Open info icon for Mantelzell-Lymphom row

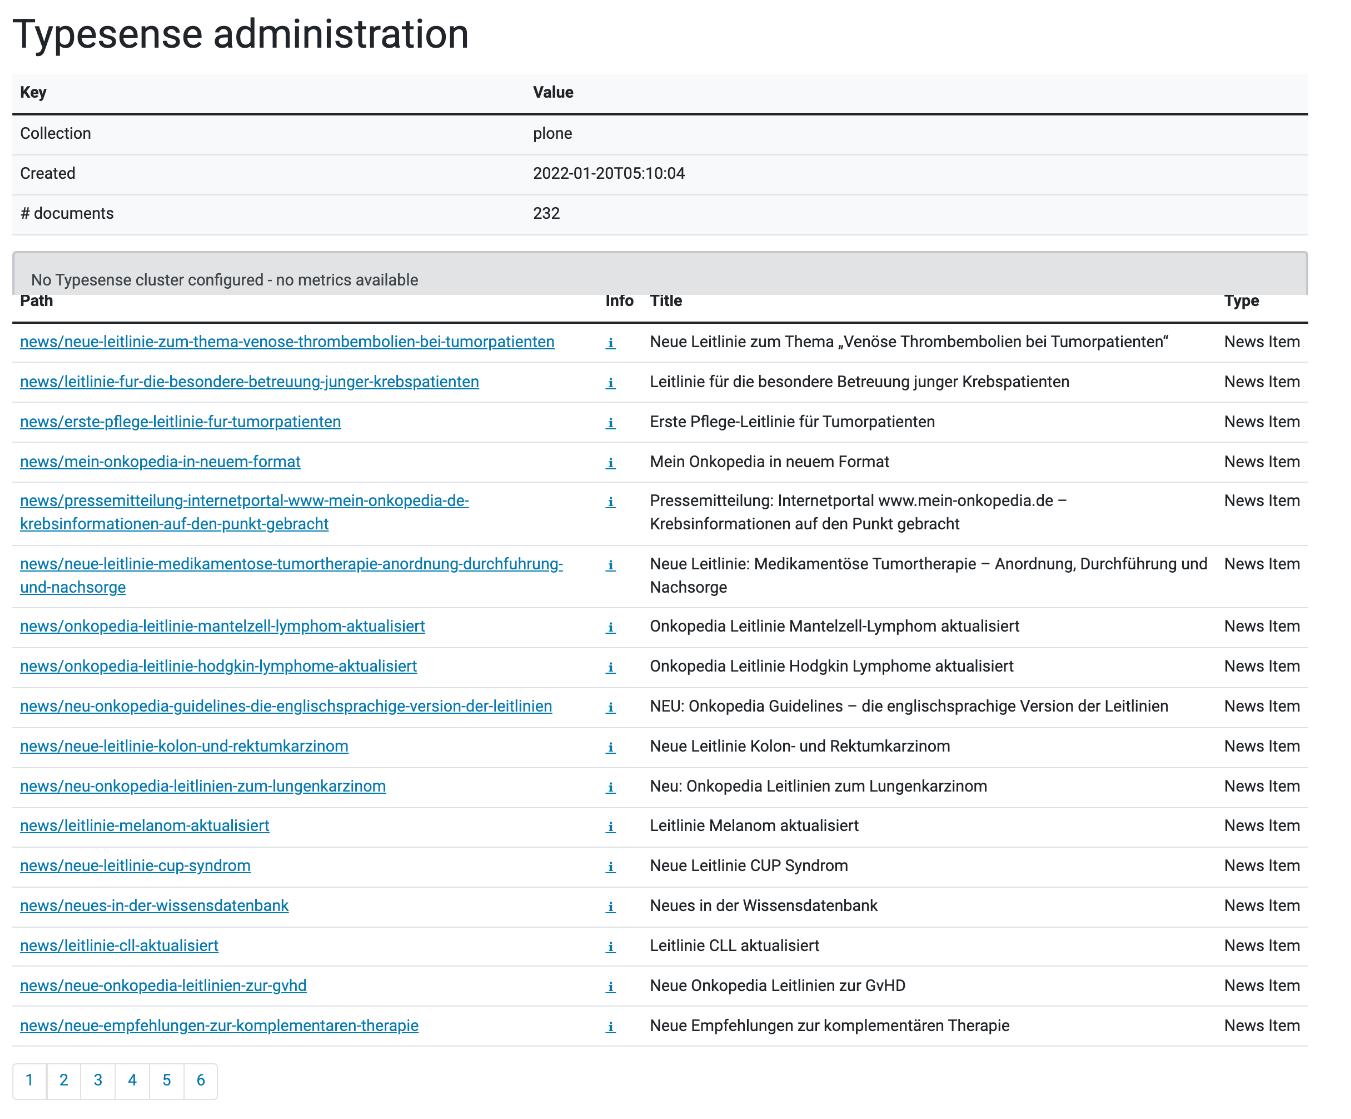[x=611, y=628]
